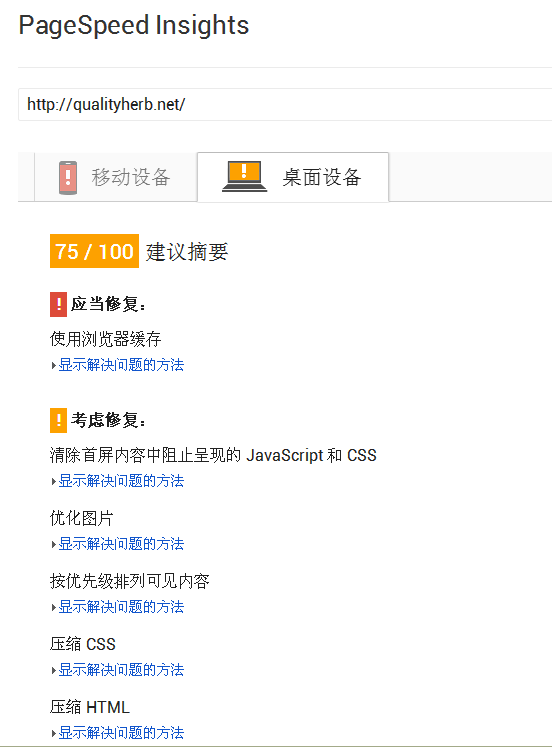The height and width of the screenshot is (747, 552).
Task: Click the orange 75 / 100 score badge
Action: [94, 251]
